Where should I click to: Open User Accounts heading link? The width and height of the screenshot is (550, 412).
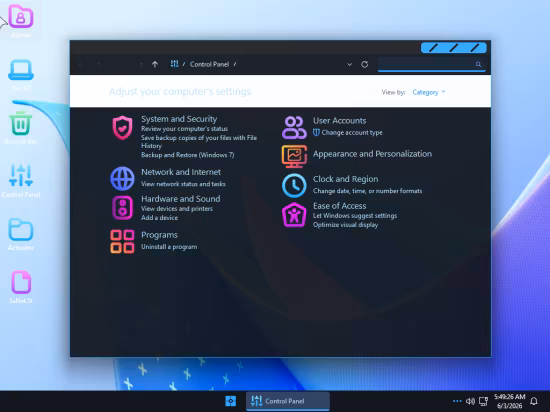340,121
